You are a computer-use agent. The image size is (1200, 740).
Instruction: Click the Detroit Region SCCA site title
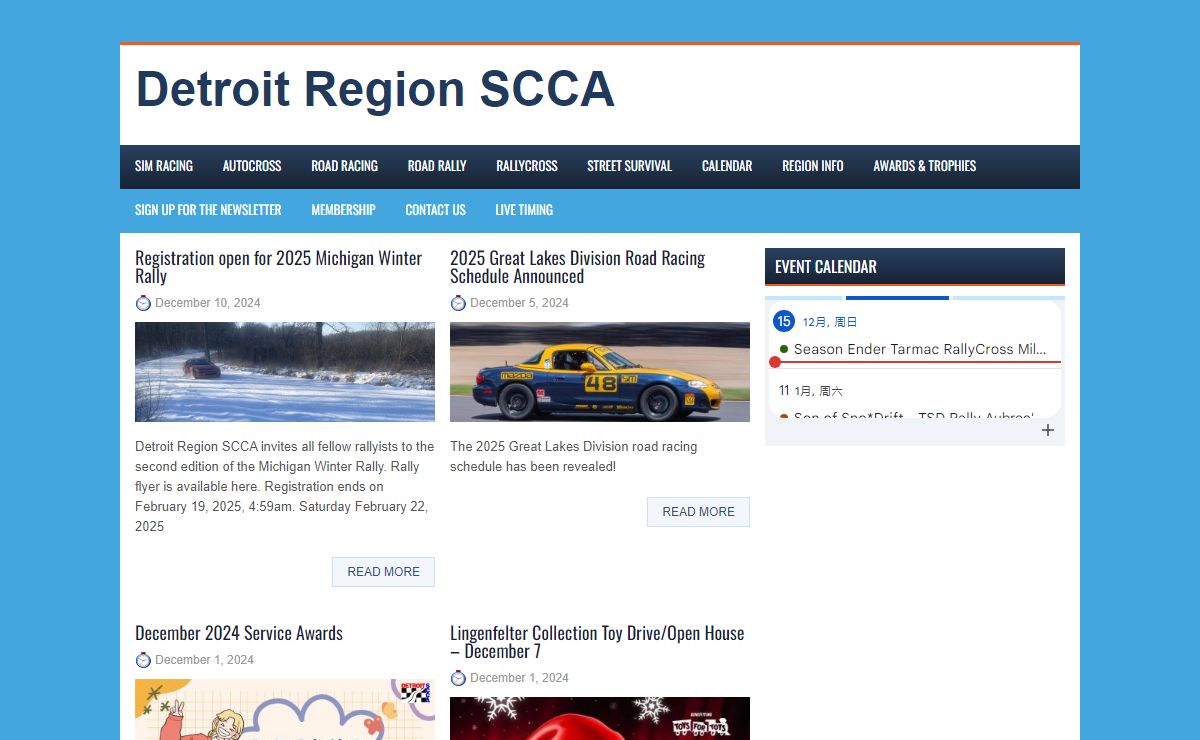click(375, 89)
